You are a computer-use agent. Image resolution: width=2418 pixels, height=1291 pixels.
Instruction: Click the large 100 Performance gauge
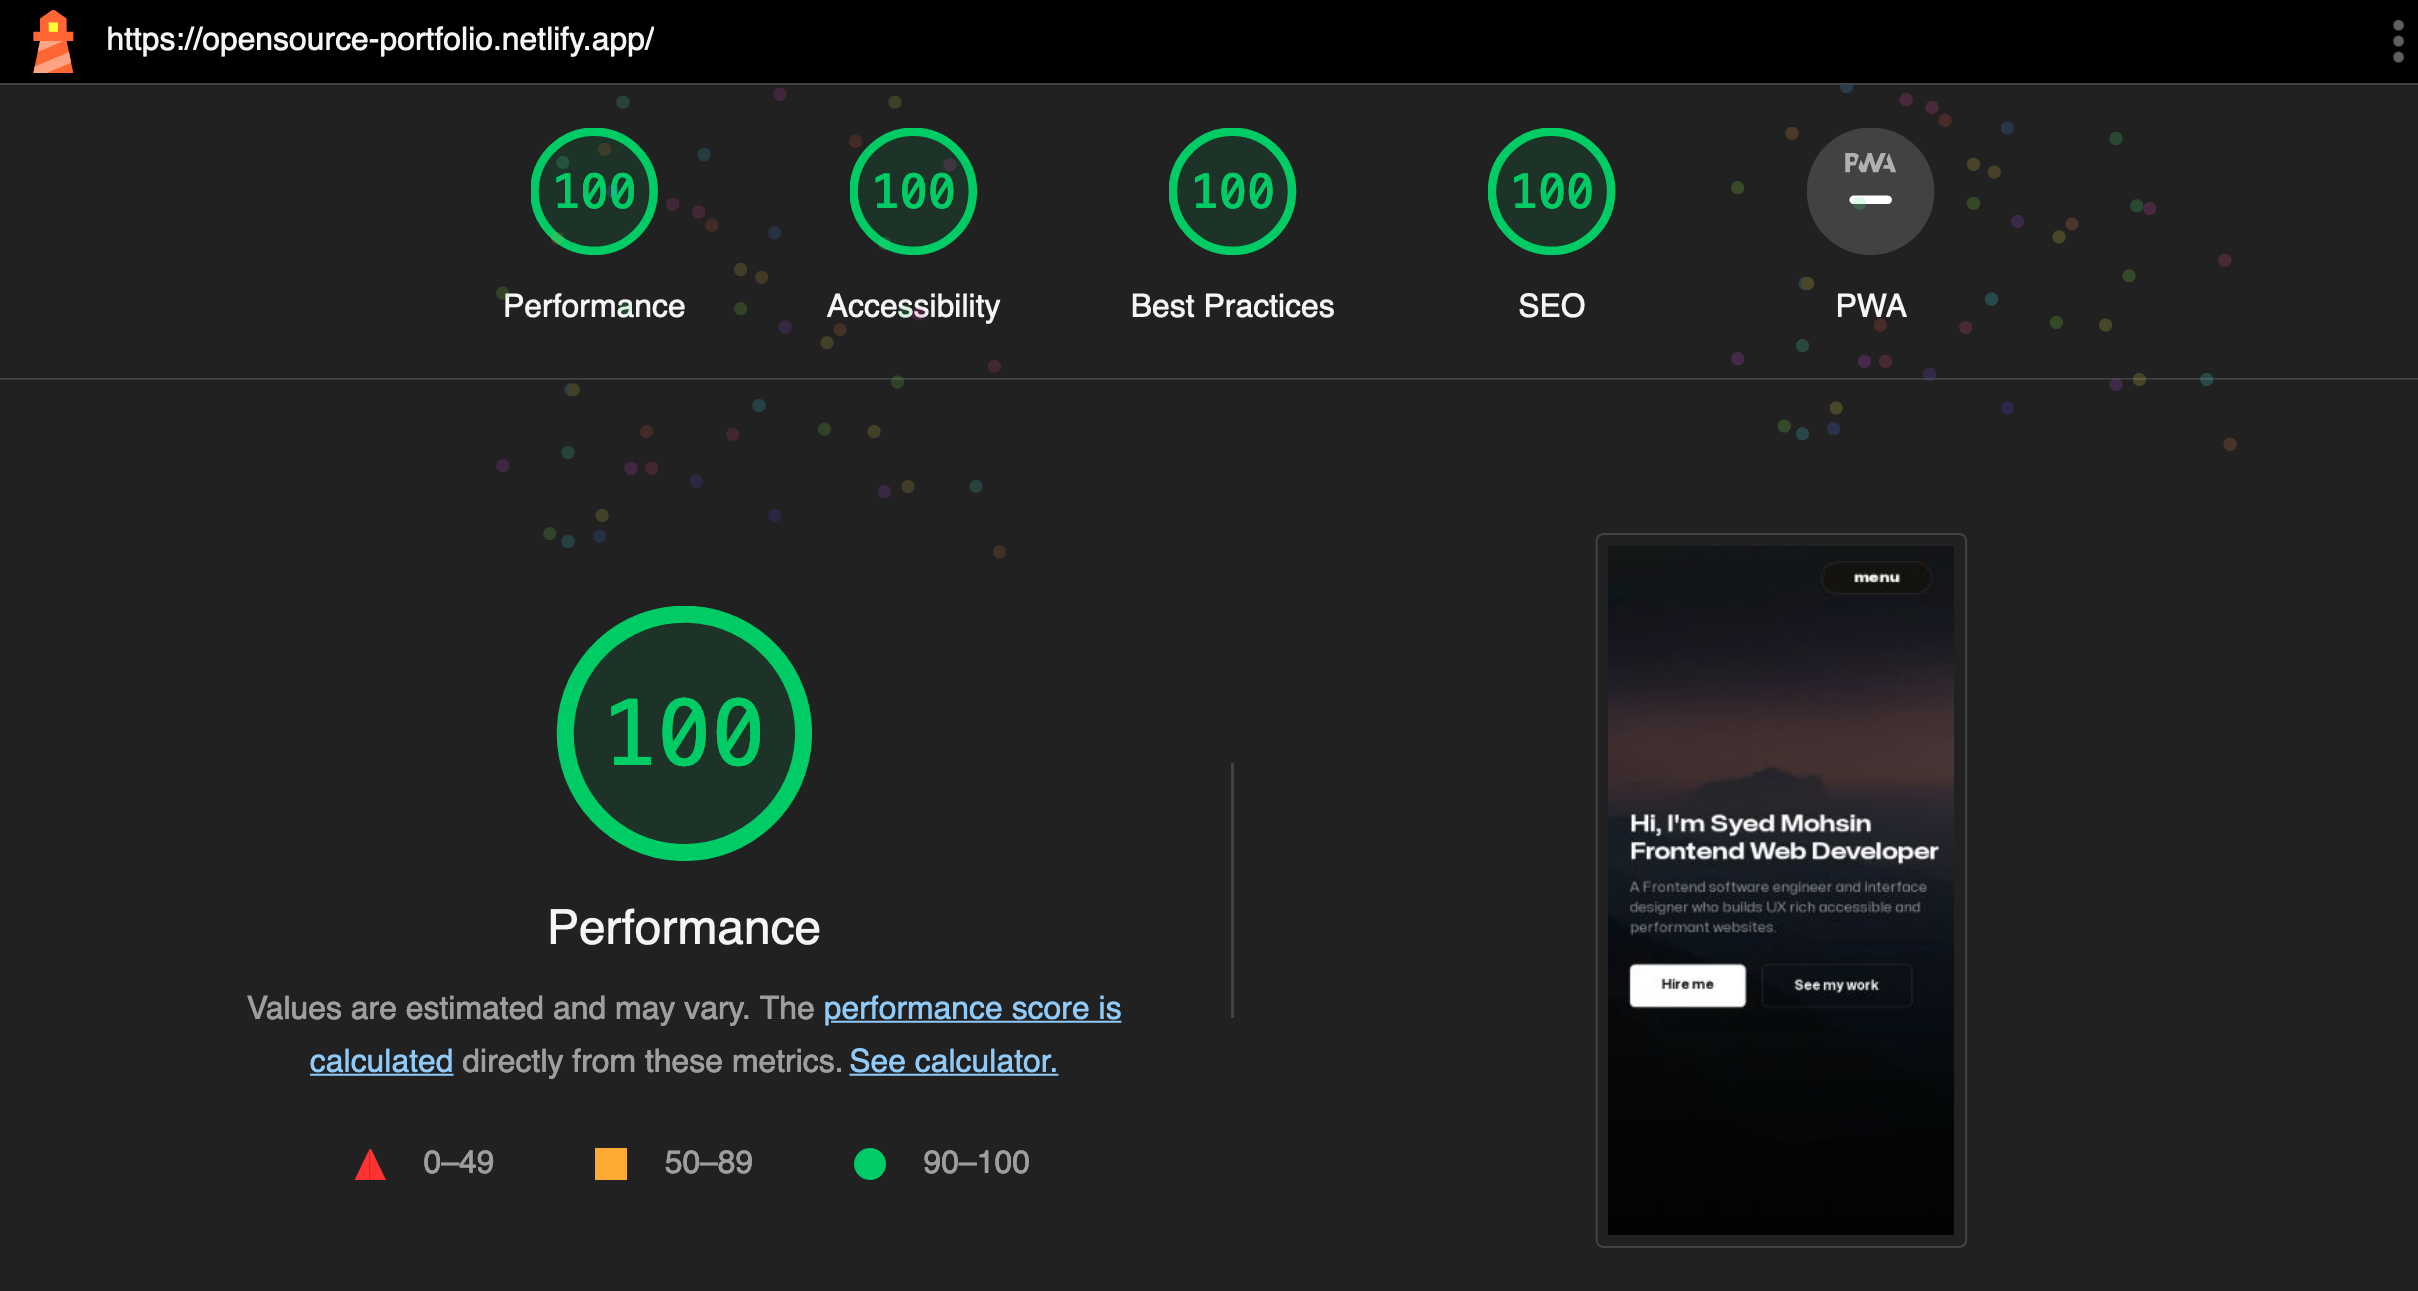pyautogui.click(x=684, y=733)
